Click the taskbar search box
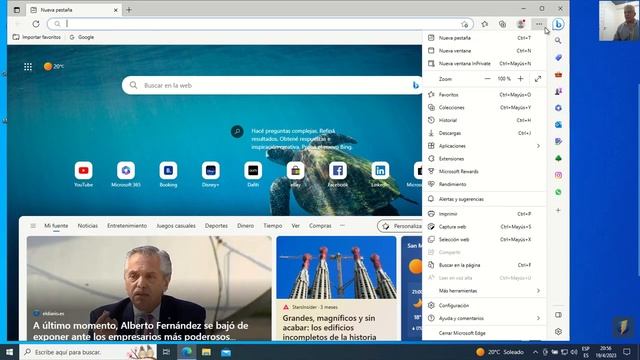This screenshot has height=360, width=640. coord(88,352)
